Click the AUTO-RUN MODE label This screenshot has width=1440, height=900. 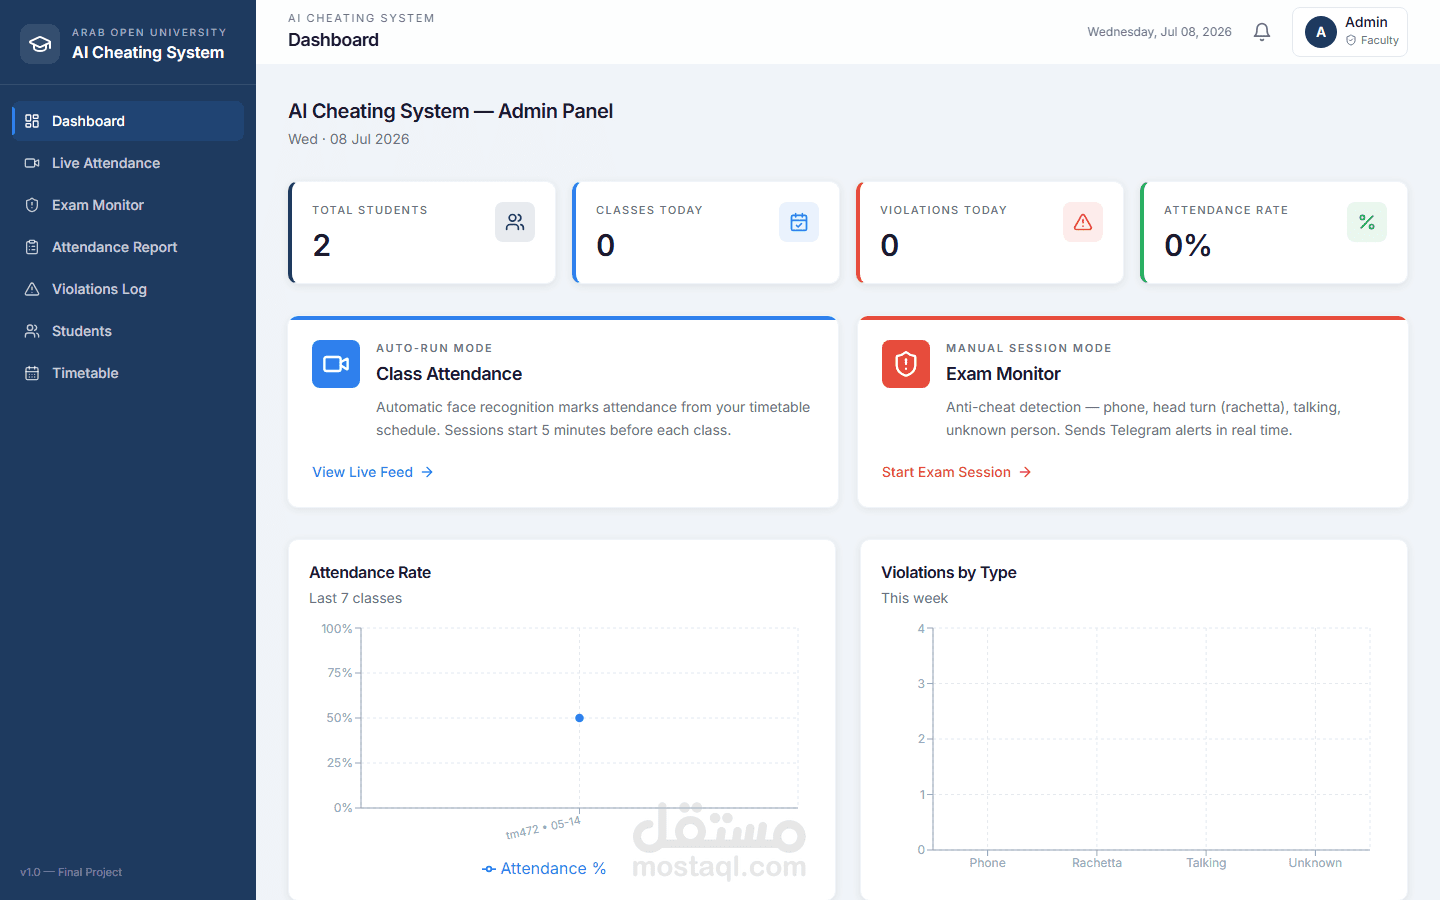[x=434, y=348]
